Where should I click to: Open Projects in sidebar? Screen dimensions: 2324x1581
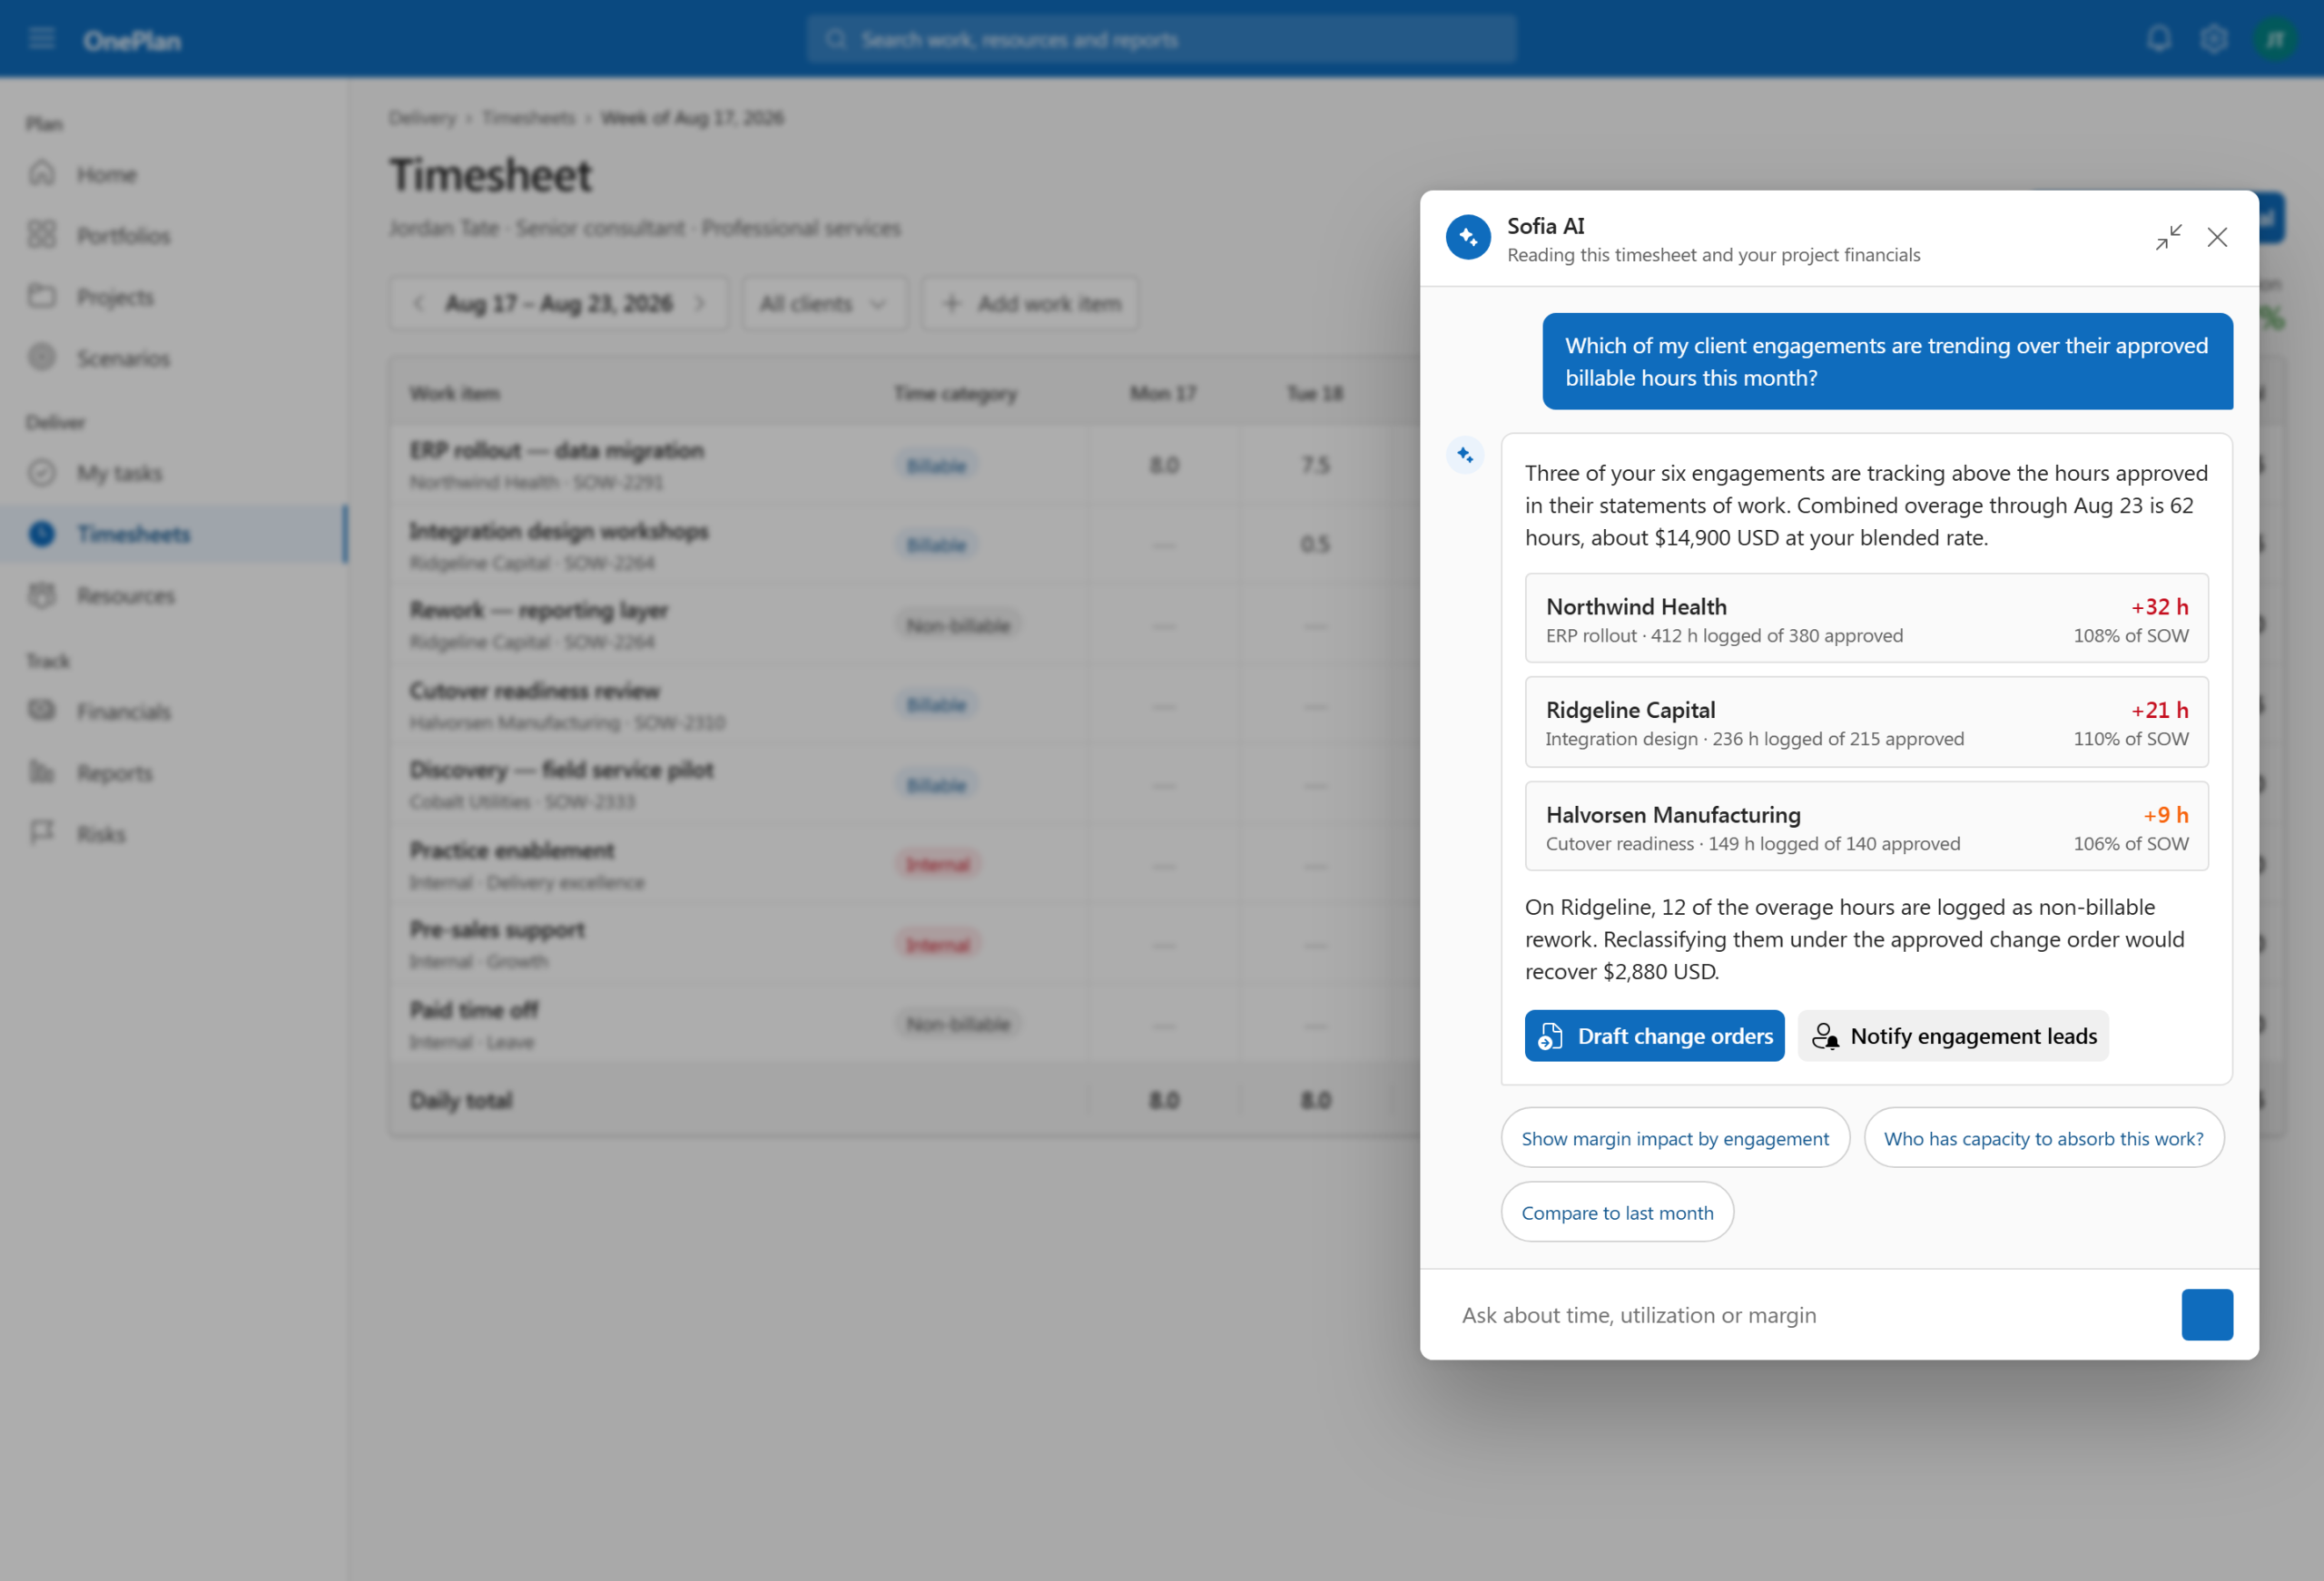(x=174, y=297)
